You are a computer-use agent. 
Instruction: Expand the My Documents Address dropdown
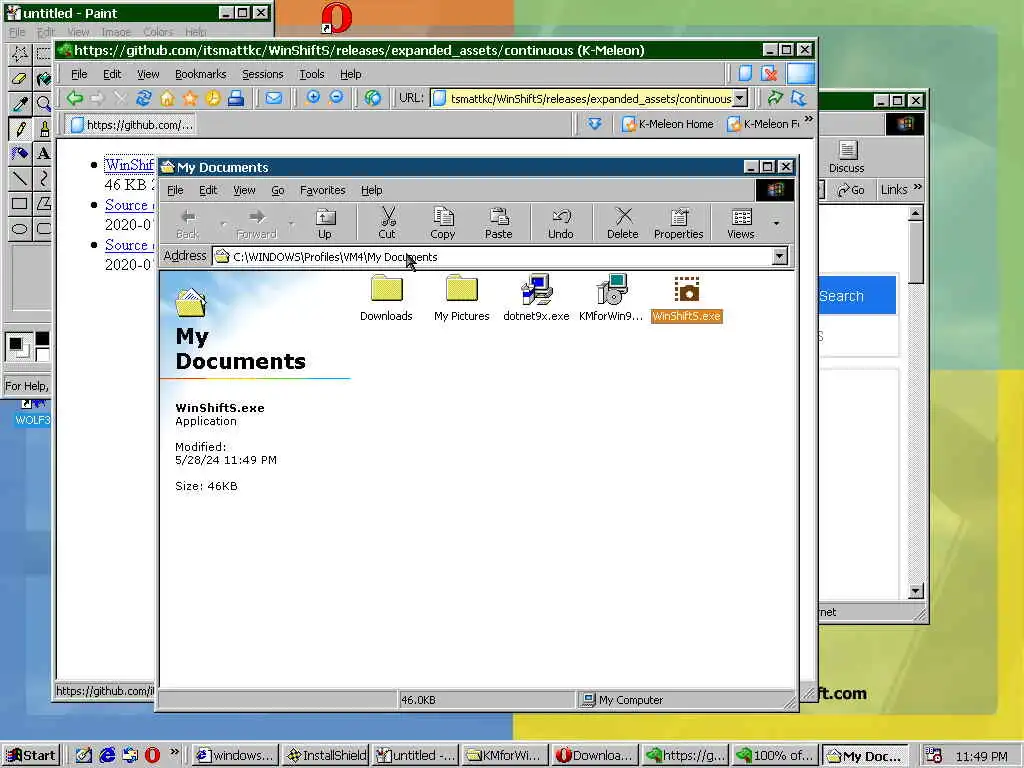780,256
